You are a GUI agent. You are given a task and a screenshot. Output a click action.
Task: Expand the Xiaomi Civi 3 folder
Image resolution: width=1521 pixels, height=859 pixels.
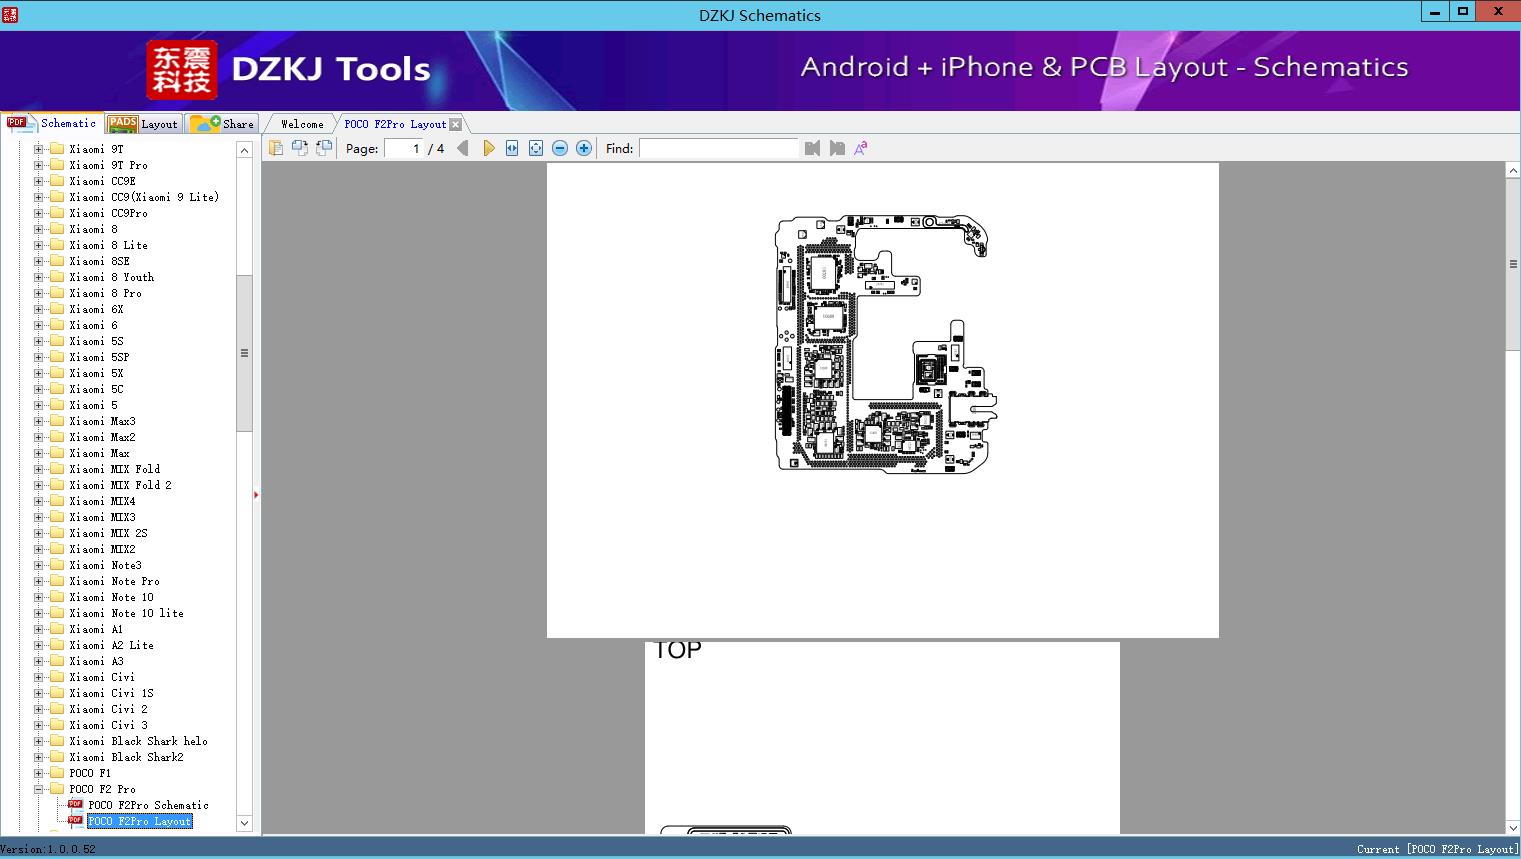[x=39, y=725]
